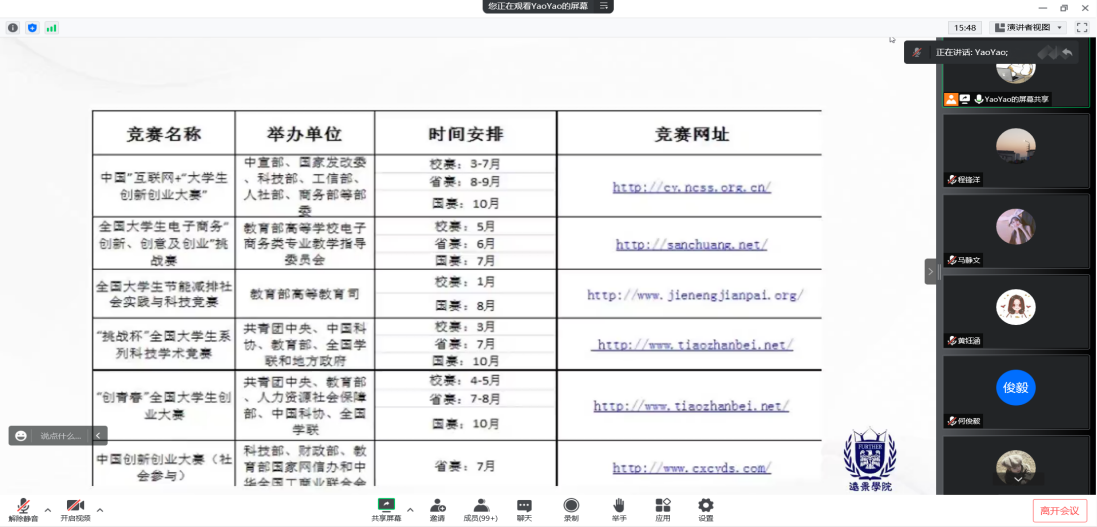This screenshot has height=527, width=1097.
Task: Raise hand with 举手 icon
Action: pyautogui.click(x=619, y=509)
